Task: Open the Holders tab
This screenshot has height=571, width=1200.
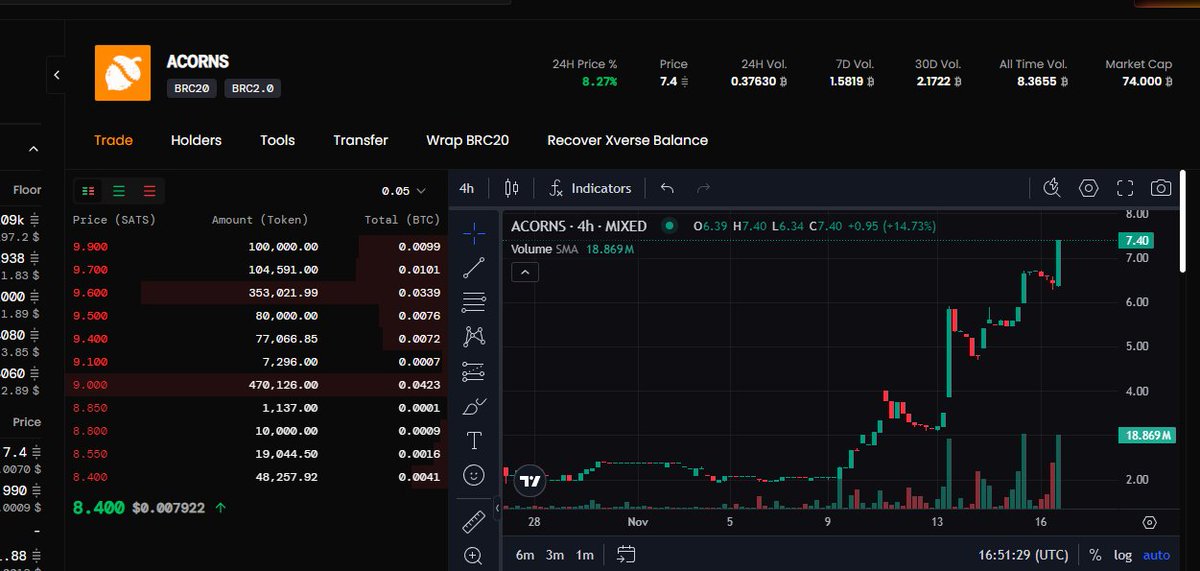Action: [x=196, y=140]
